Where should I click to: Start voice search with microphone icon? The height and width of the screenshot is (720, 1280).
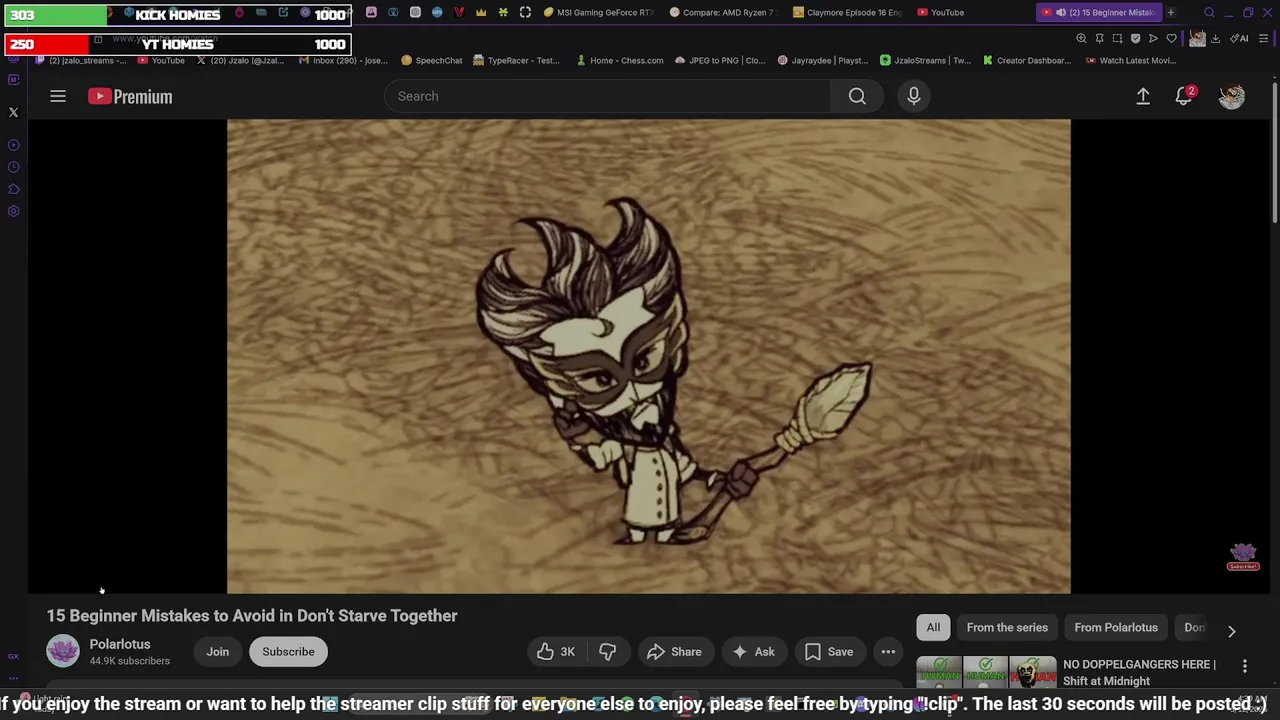(x=913, y=96)
